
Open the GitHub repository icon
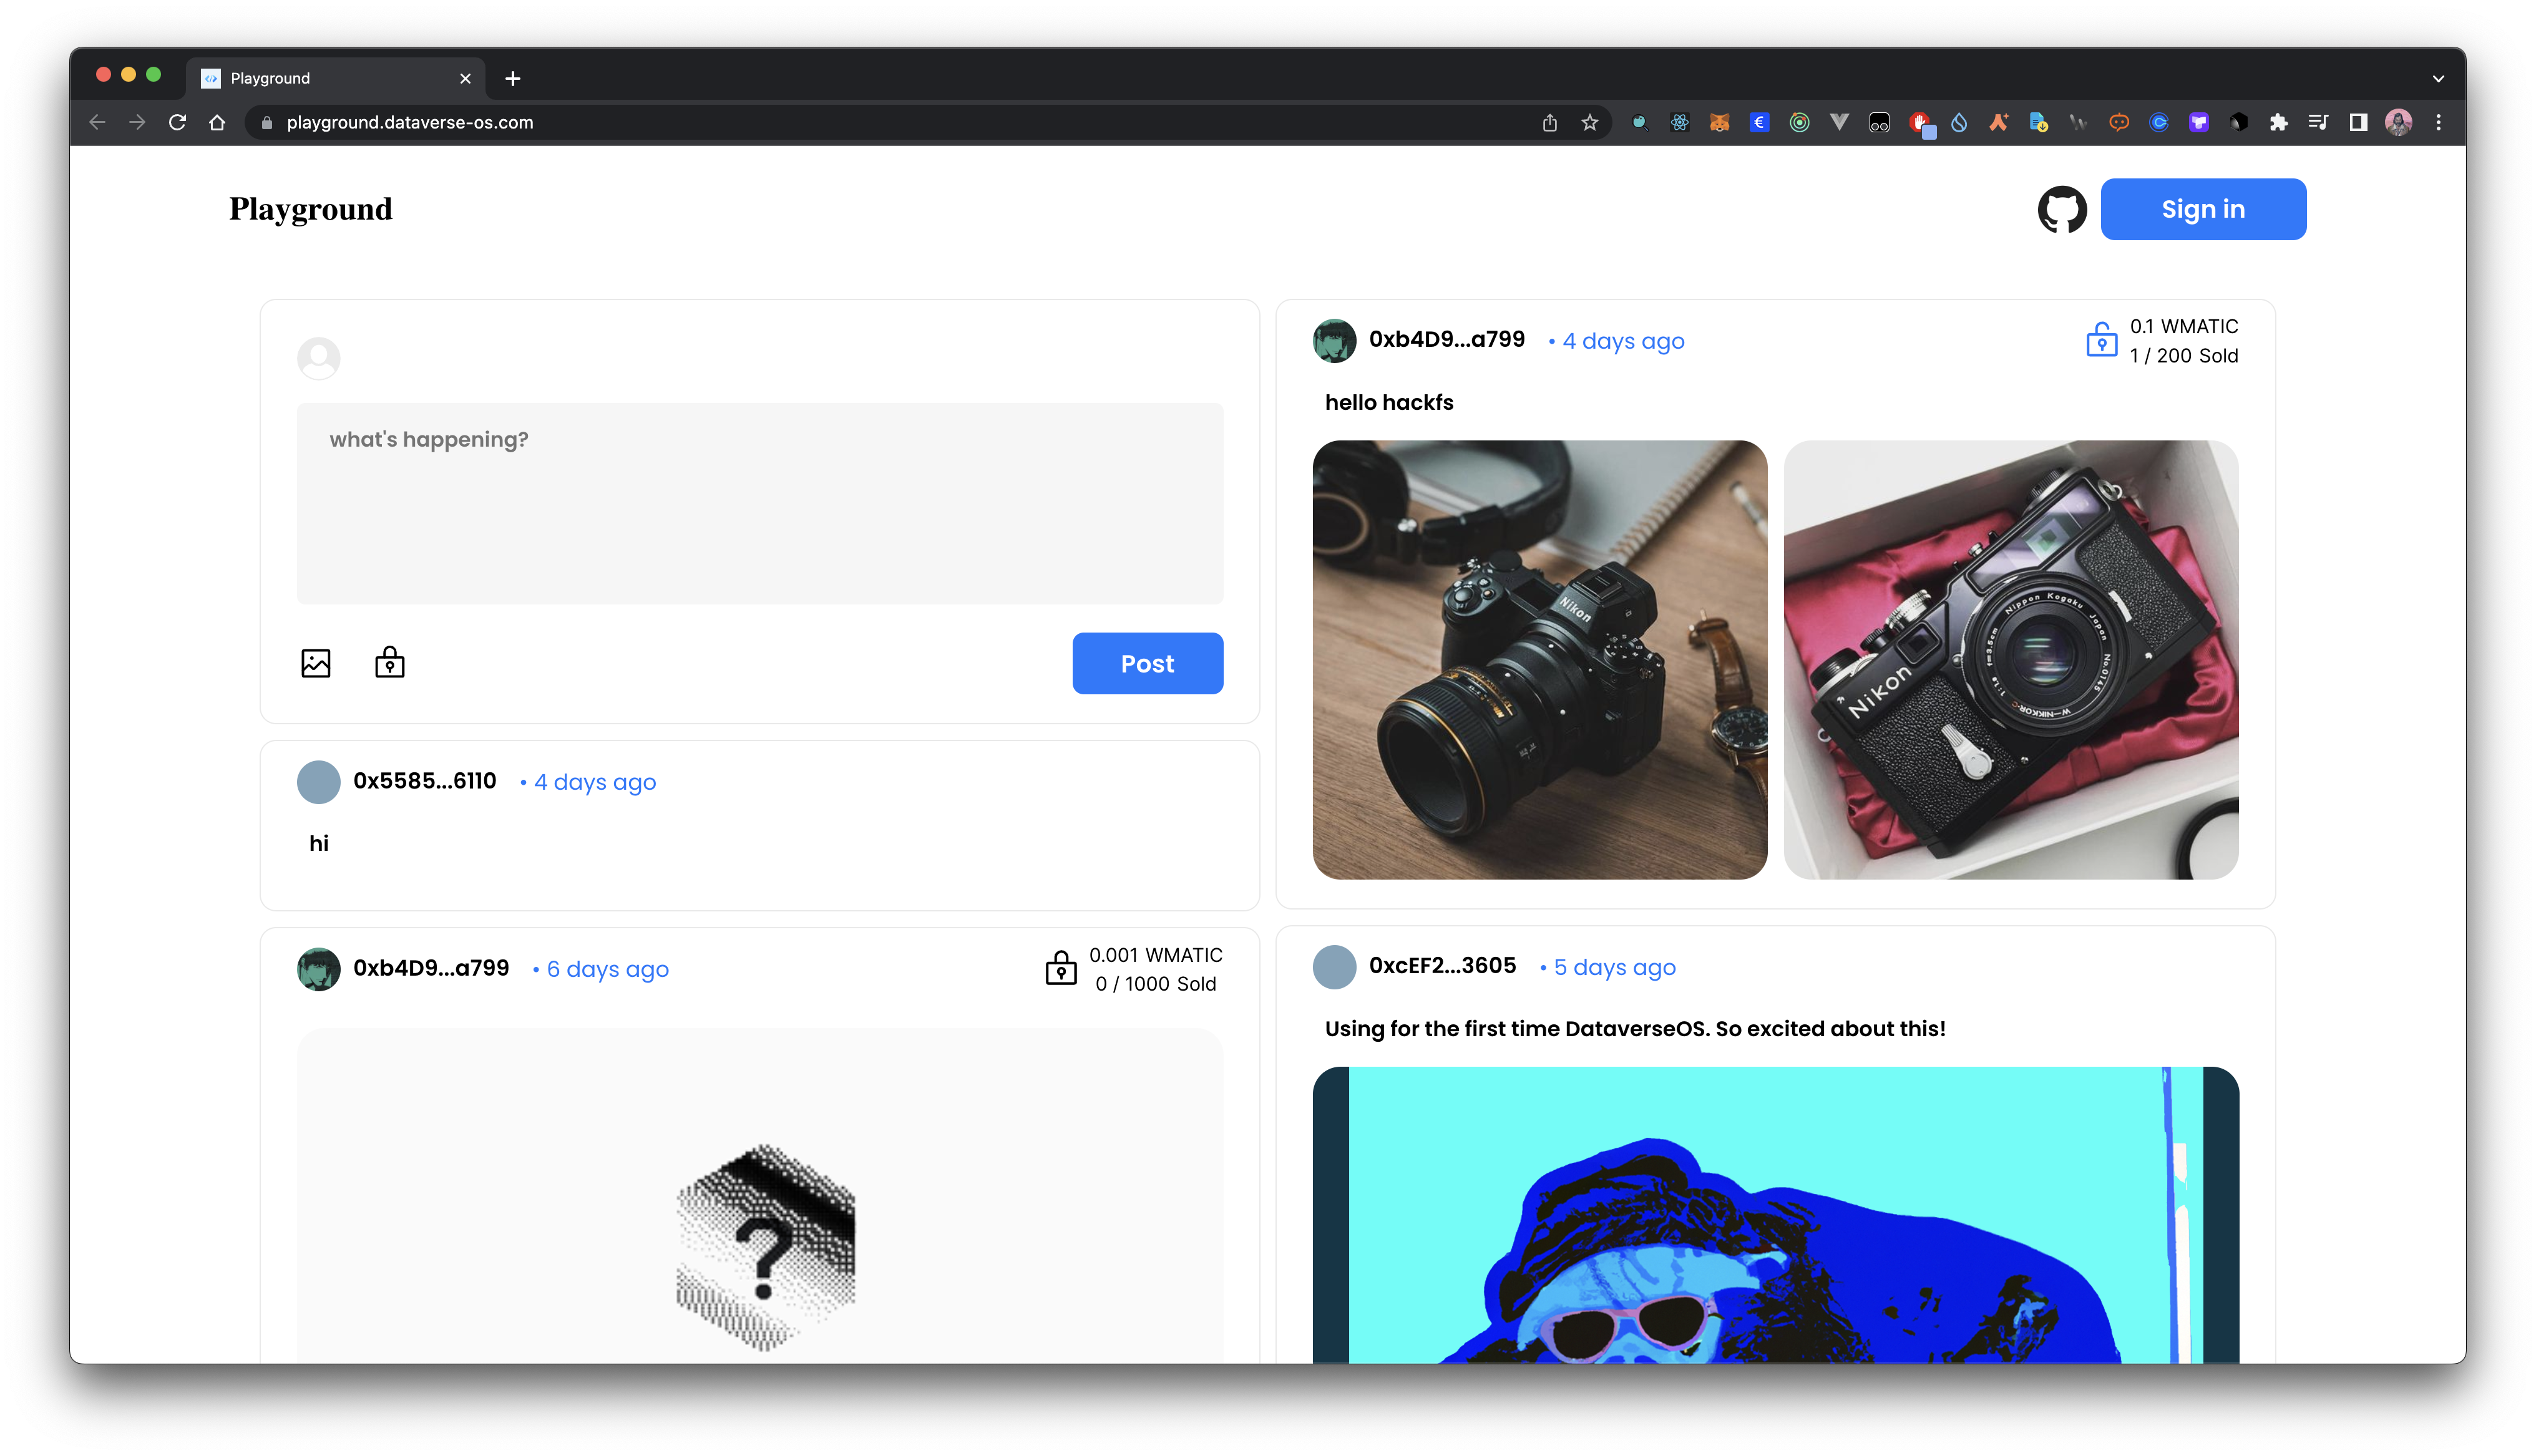tap(2062, 209)
